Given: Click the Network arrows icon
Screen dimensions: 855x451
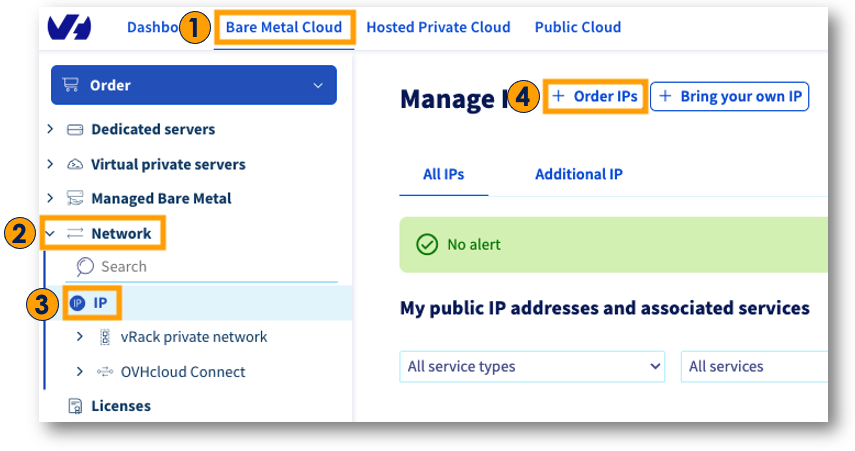Looking at the screenshot, I should 75,233.
